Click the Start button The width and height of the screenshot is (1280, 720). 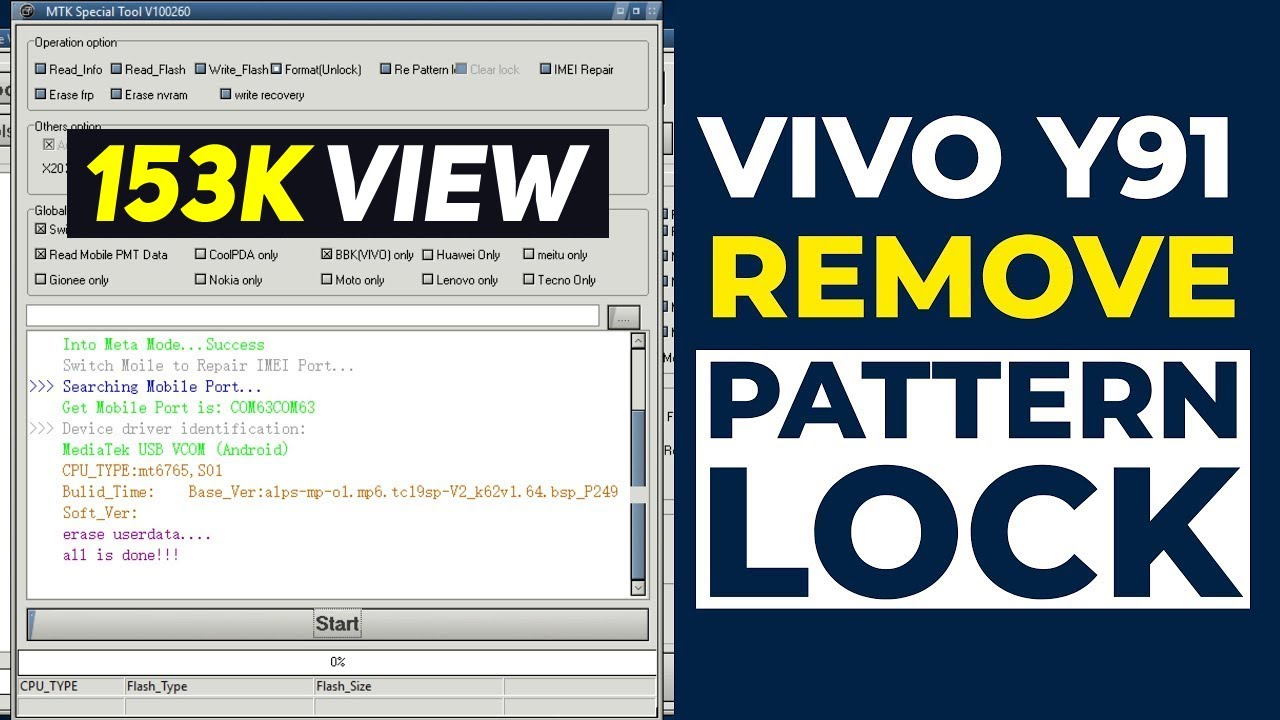pos(337,624)
